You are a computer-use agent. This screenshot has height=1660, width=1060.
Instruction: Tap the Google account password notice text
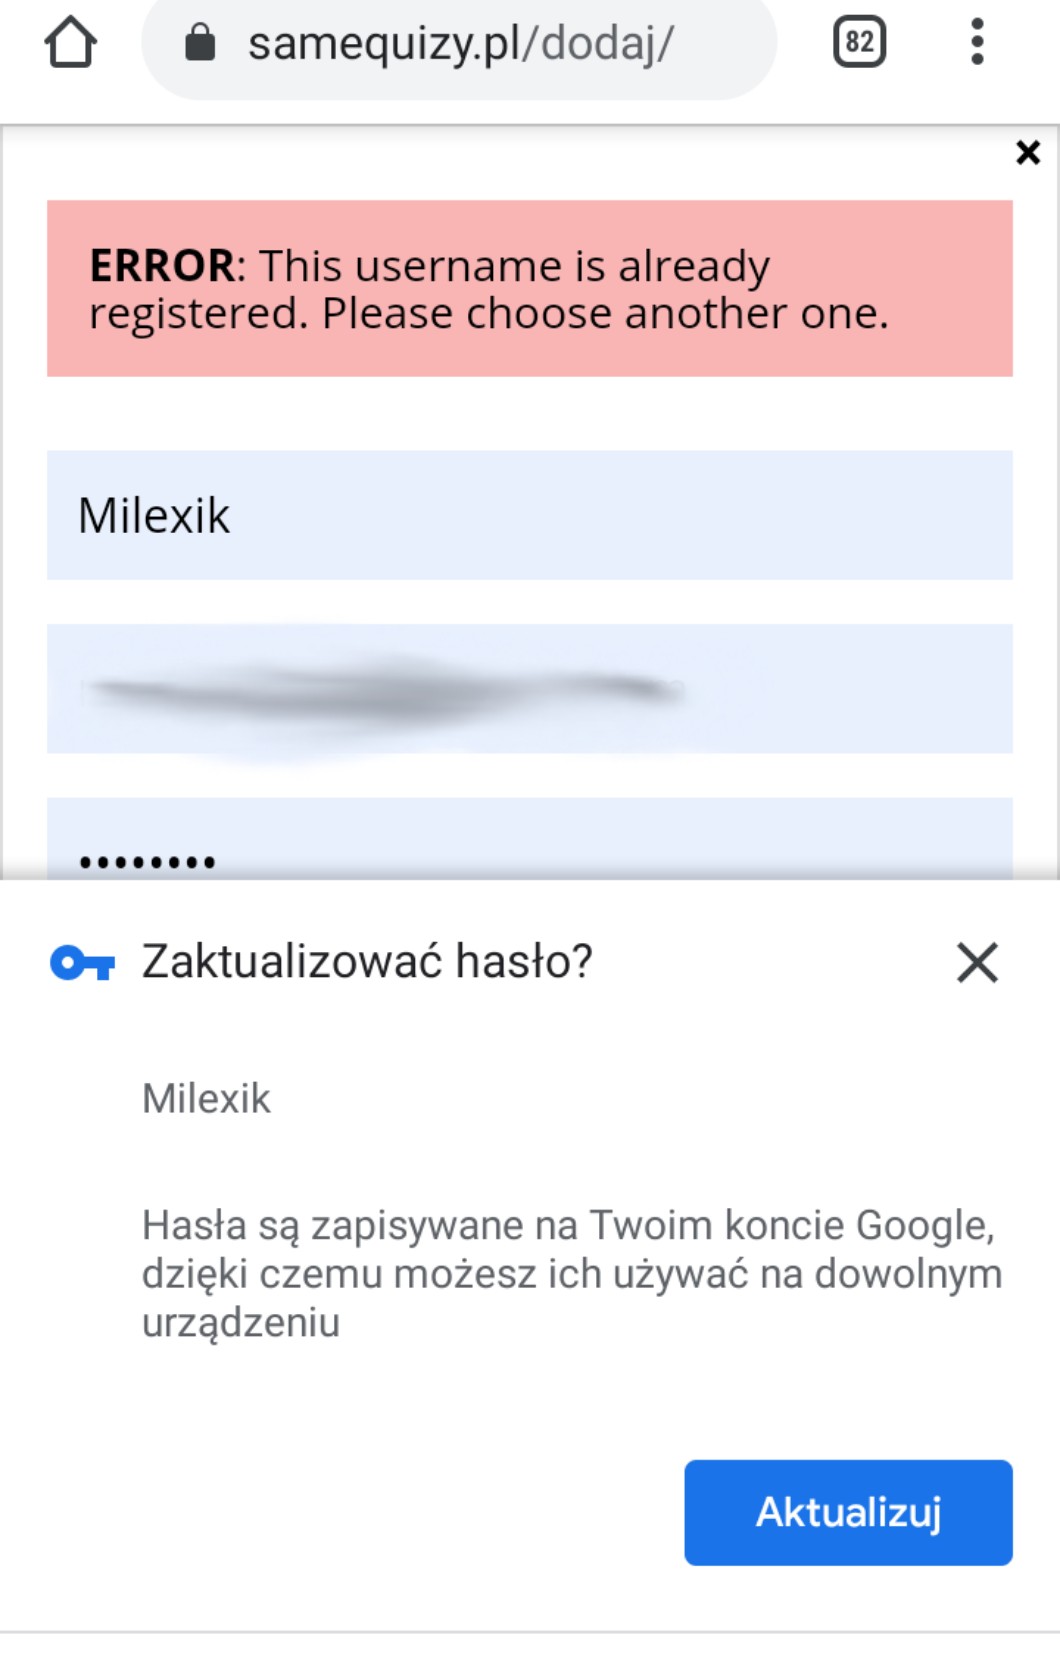pyautogui.click(x=570, y=1274)
